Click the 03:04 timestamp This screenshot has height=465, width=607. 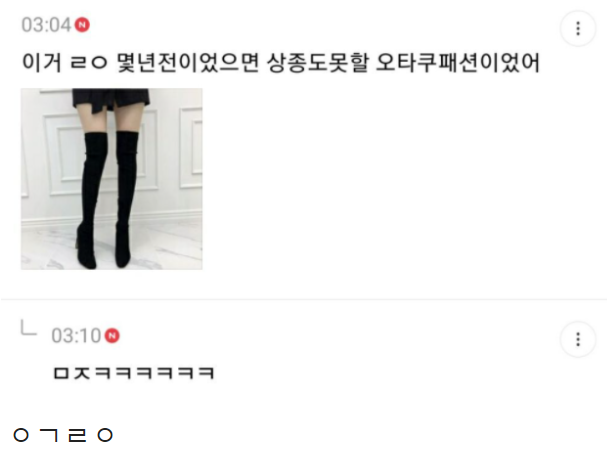46,25
